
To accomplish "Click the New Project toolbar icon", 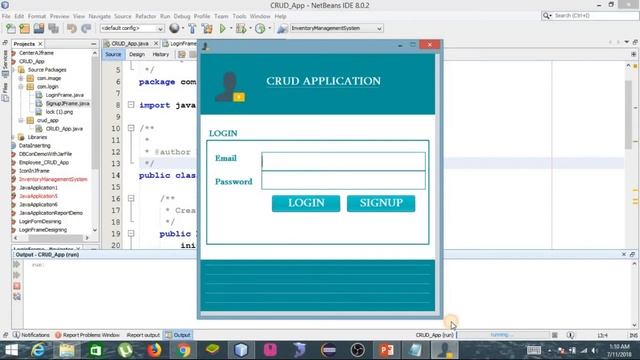I will (x=24, y=28).
